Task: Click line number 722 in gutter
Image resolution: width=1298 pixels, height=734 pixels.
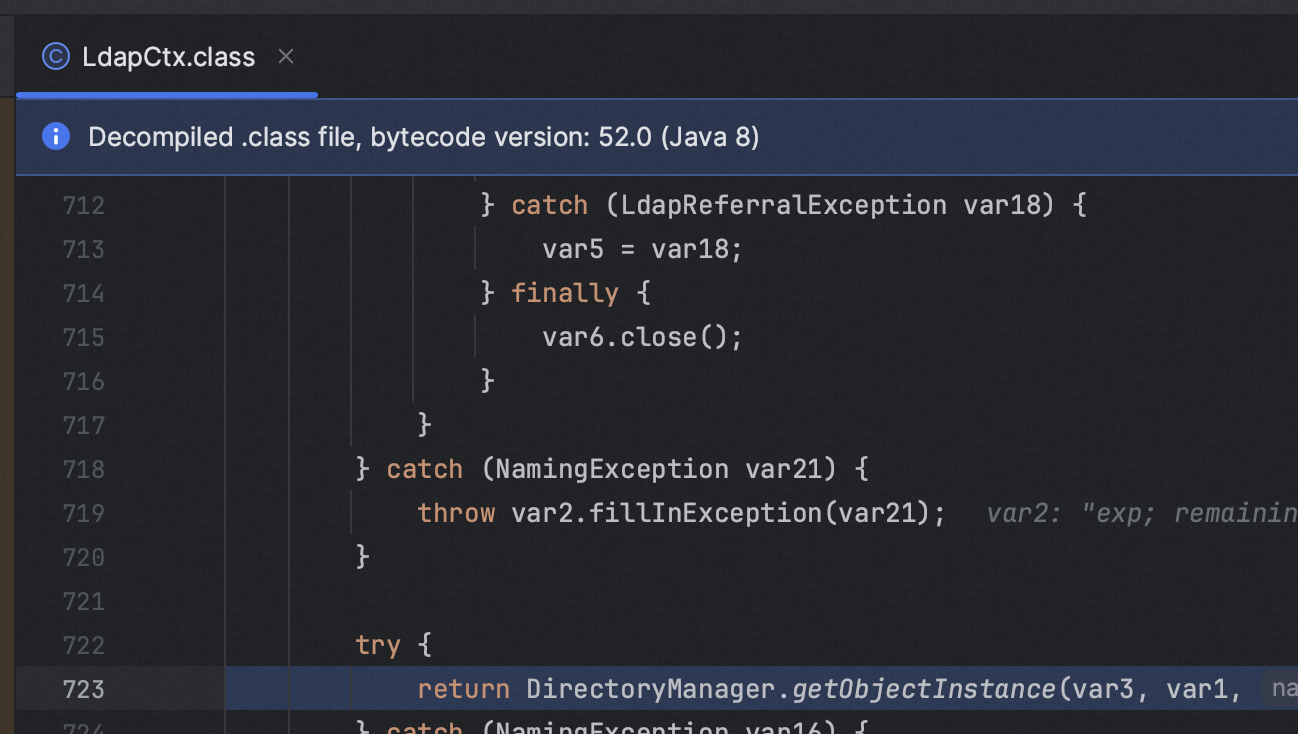Action: [x=83, y=645]
